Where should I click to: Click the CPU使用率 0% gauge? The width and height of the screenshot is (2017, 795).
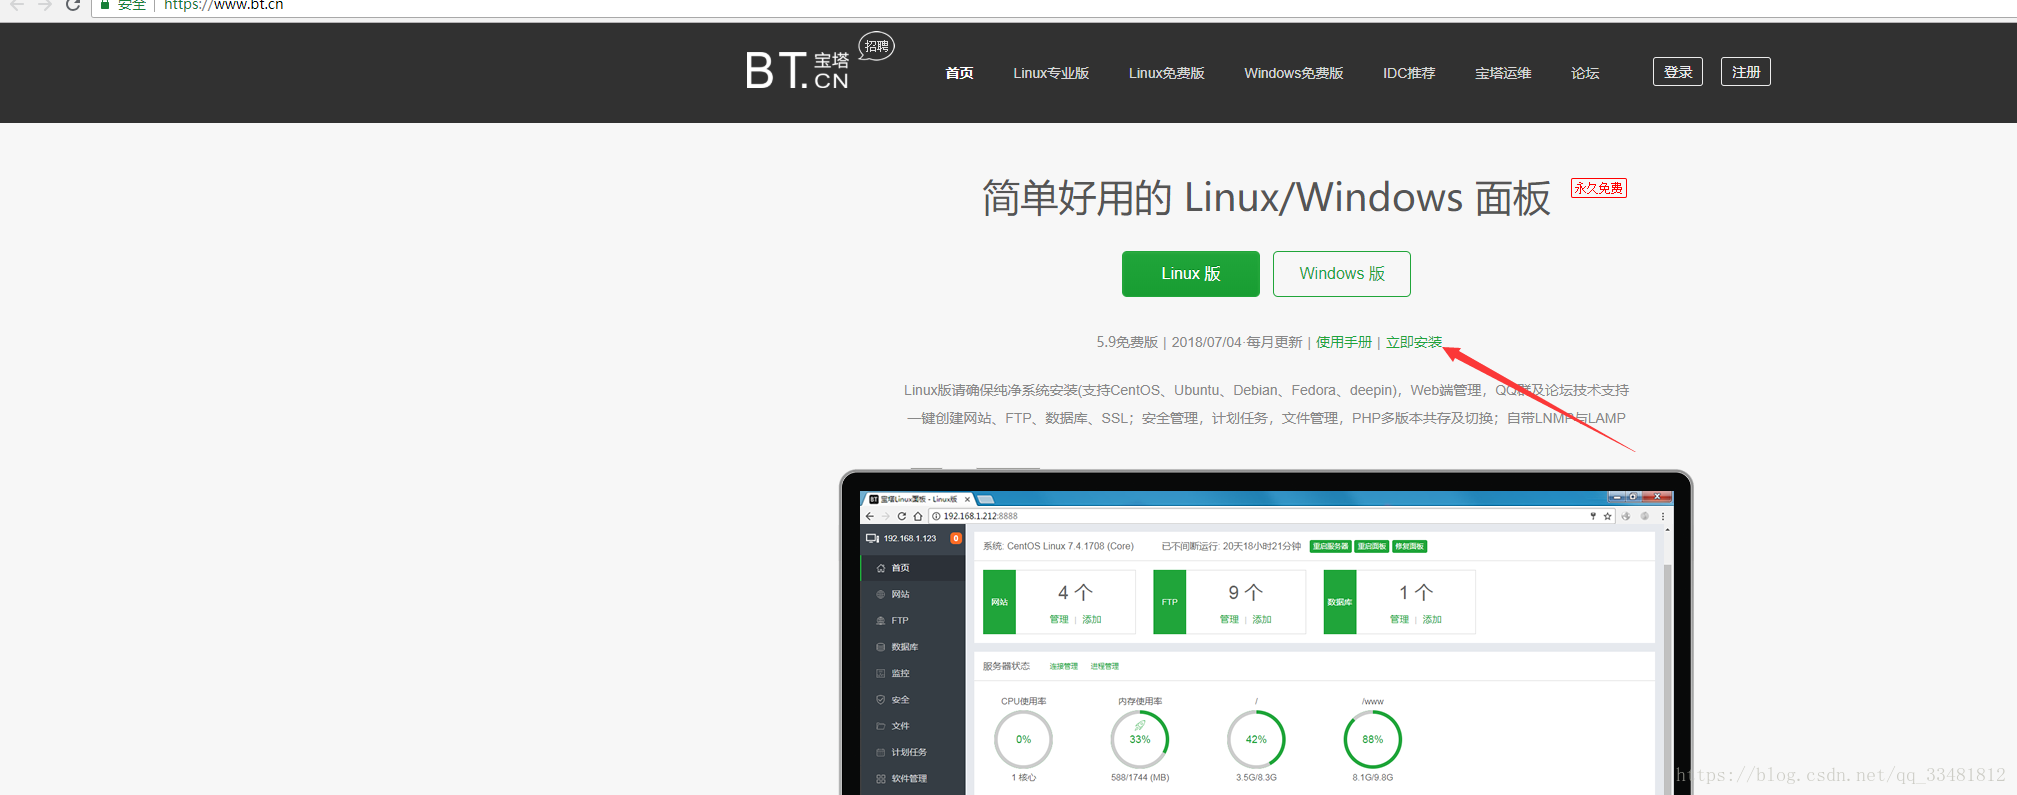(x=1023, y=739)
